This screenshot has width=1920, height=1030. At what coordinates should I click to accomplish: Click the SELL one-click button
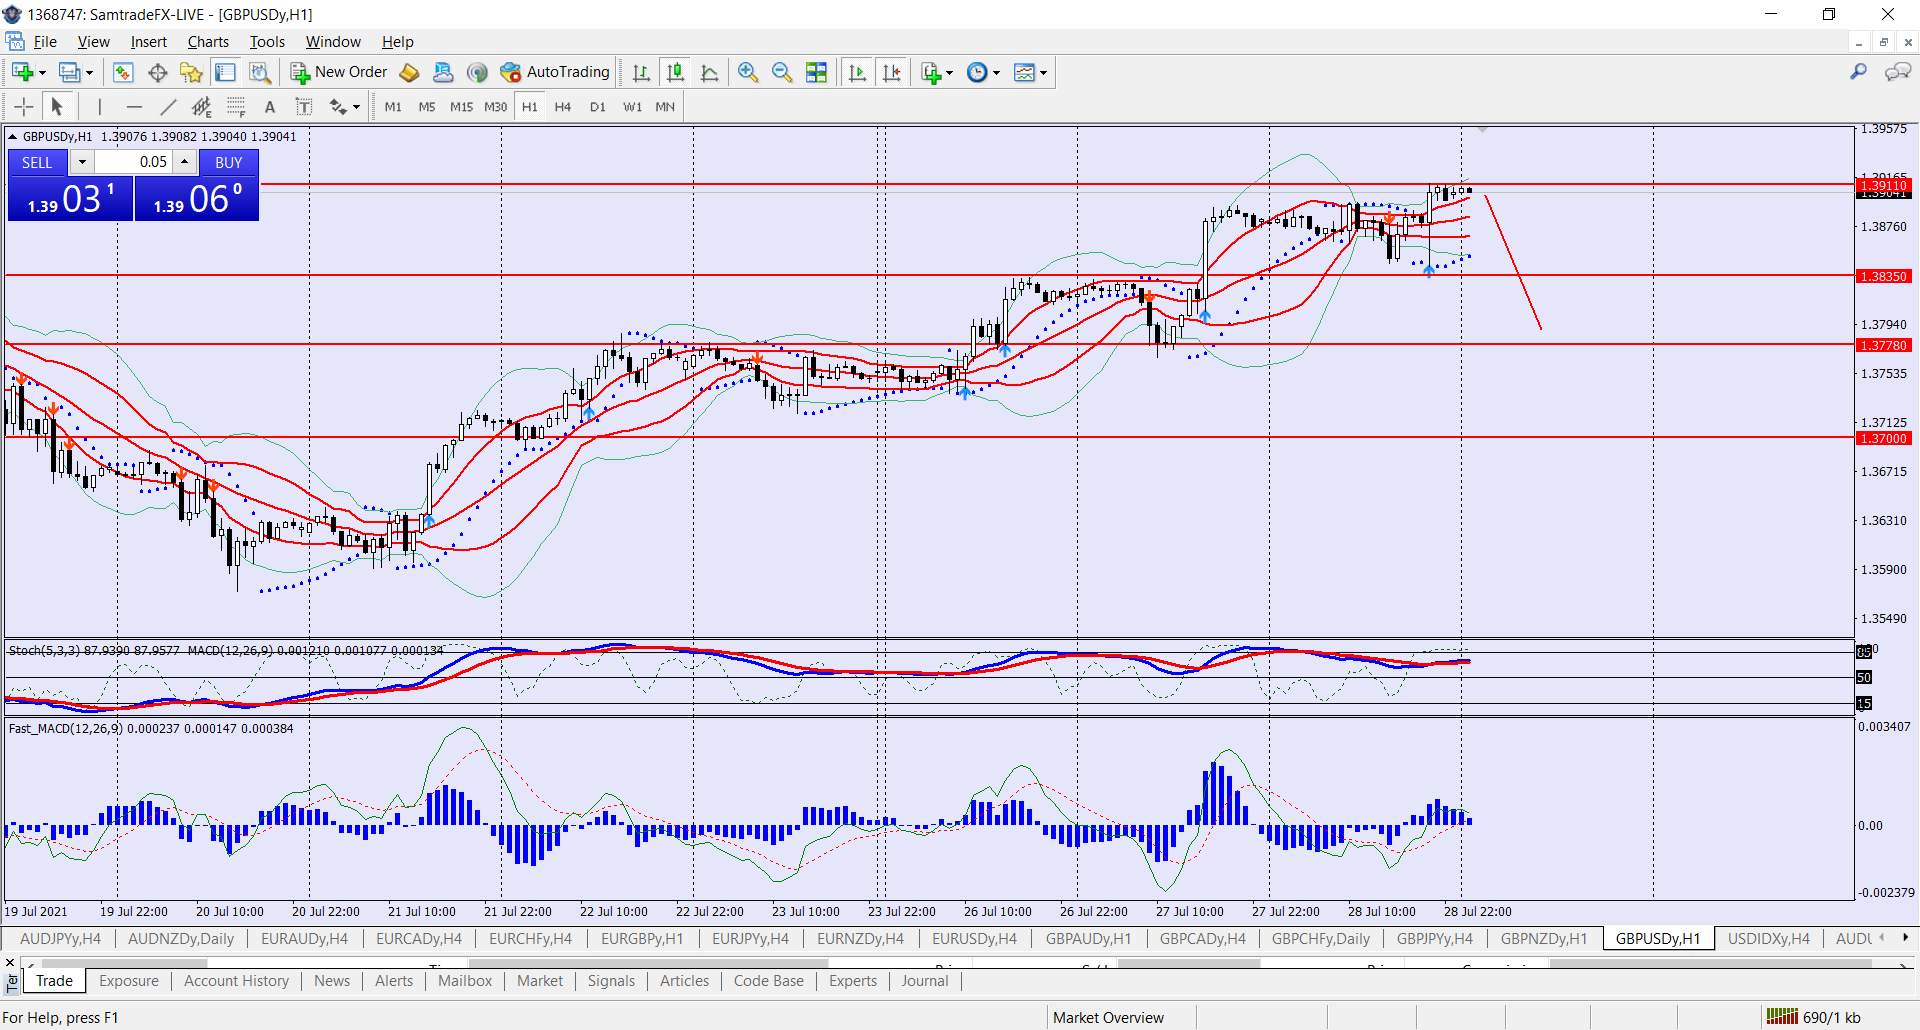coord(37,162)
